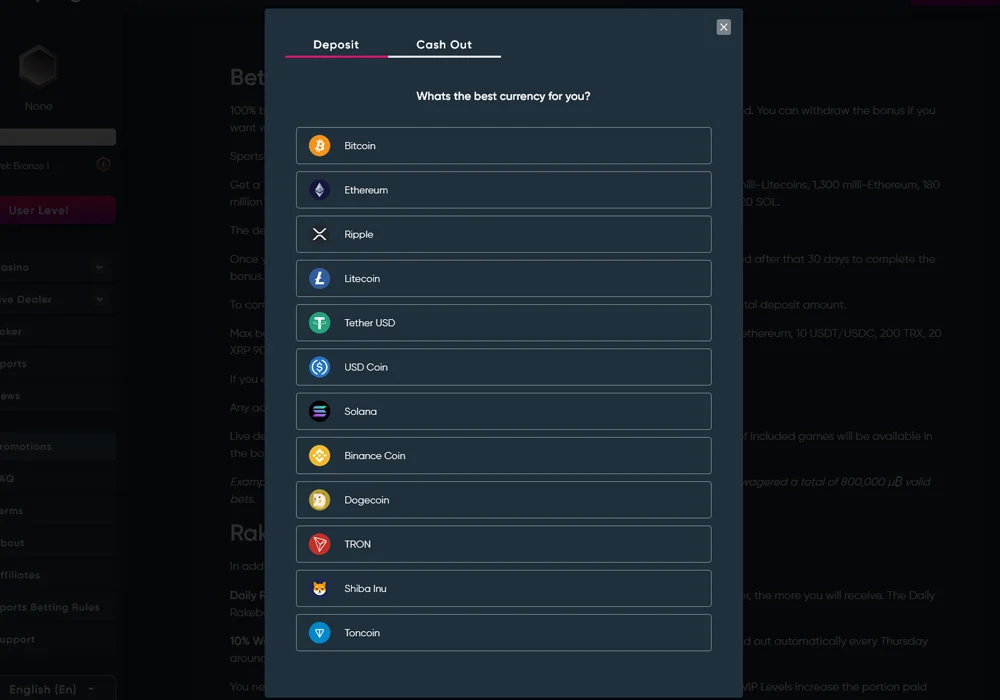Click the Litecoin coin icon

(x=319, y=278)
